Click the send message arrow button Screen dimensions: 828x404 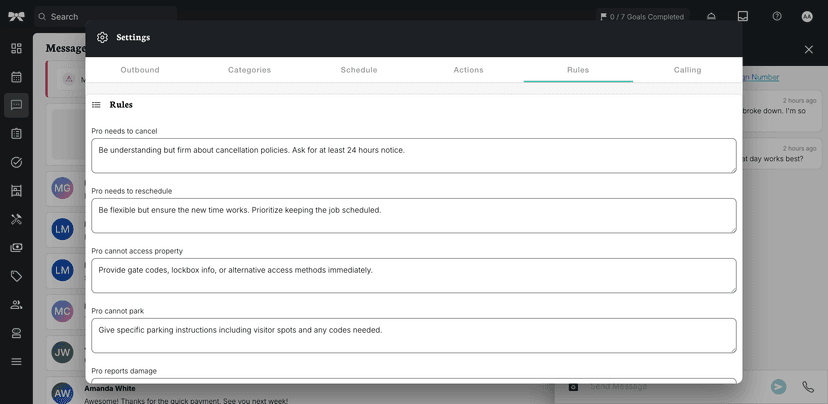point(778,387)
